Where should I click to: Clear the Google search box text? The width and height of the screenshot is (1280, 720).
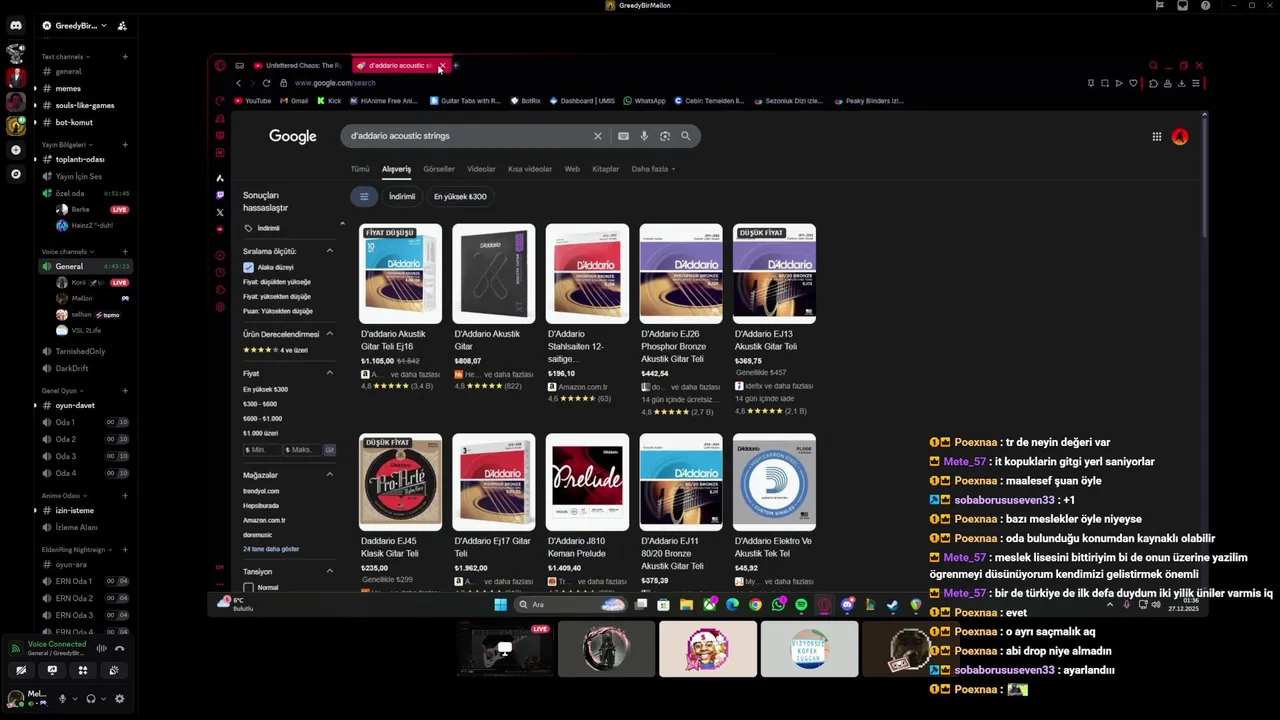[x=598, y=136]
